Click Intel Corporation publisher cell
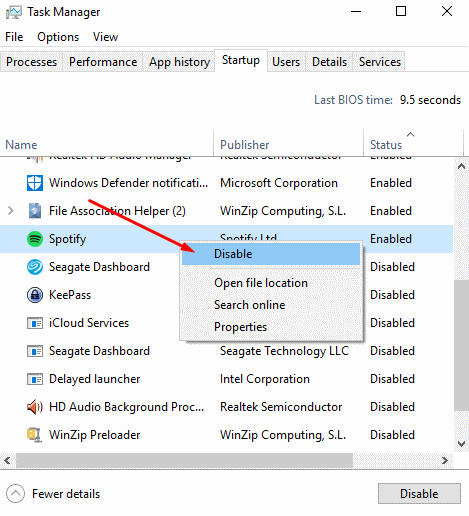This screenshot has height=516, width=469. 265,379
